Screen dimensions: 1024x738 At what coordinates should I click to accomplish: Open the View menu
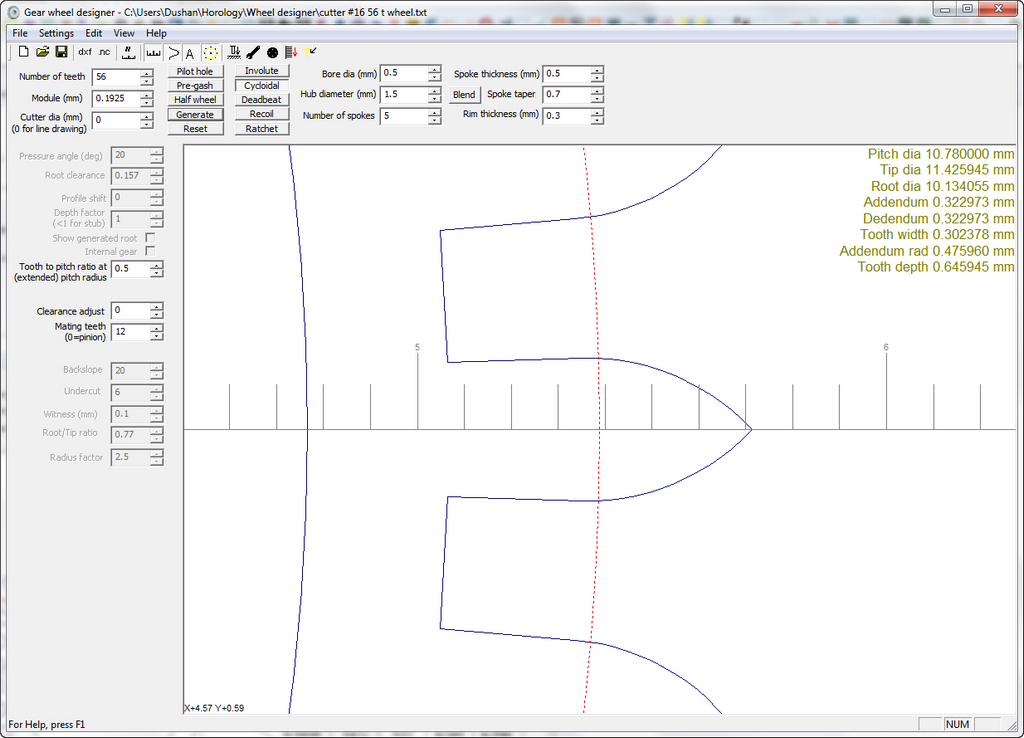(x=124, y=33)
